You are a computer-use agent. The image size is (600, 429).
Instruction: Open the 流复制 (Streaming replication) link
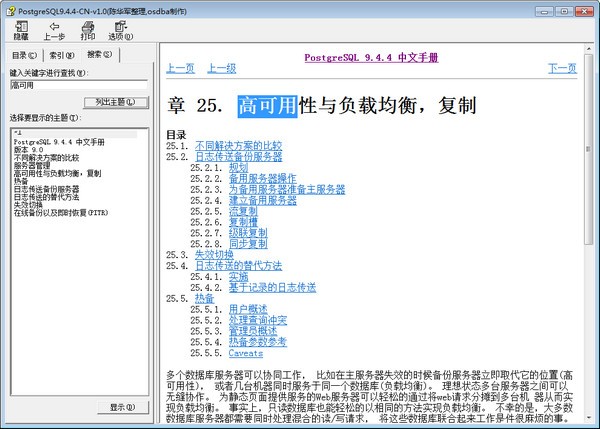(244, 211)
